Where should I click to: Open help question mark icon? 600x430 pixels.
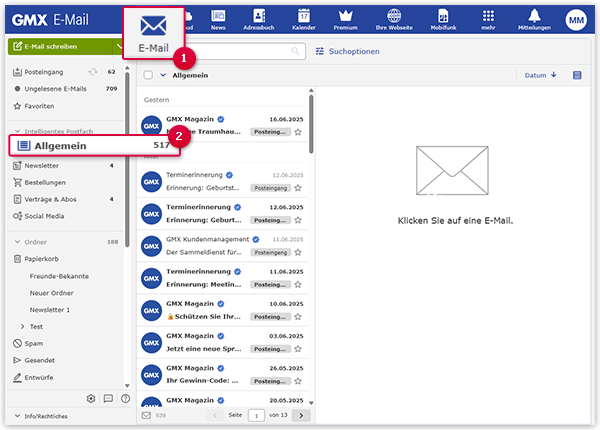tap(125, 399)
